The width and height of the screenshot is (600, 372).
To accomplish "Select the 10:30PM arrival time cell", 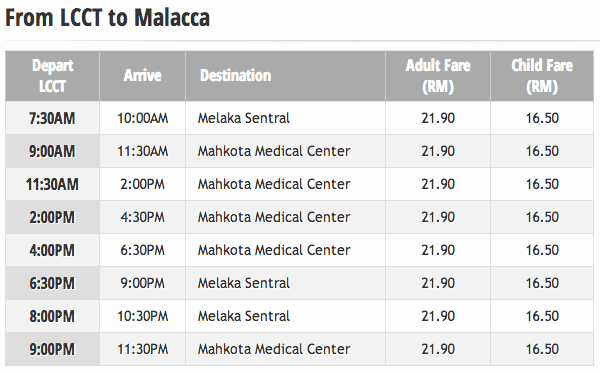I will [x=142, y=317].
